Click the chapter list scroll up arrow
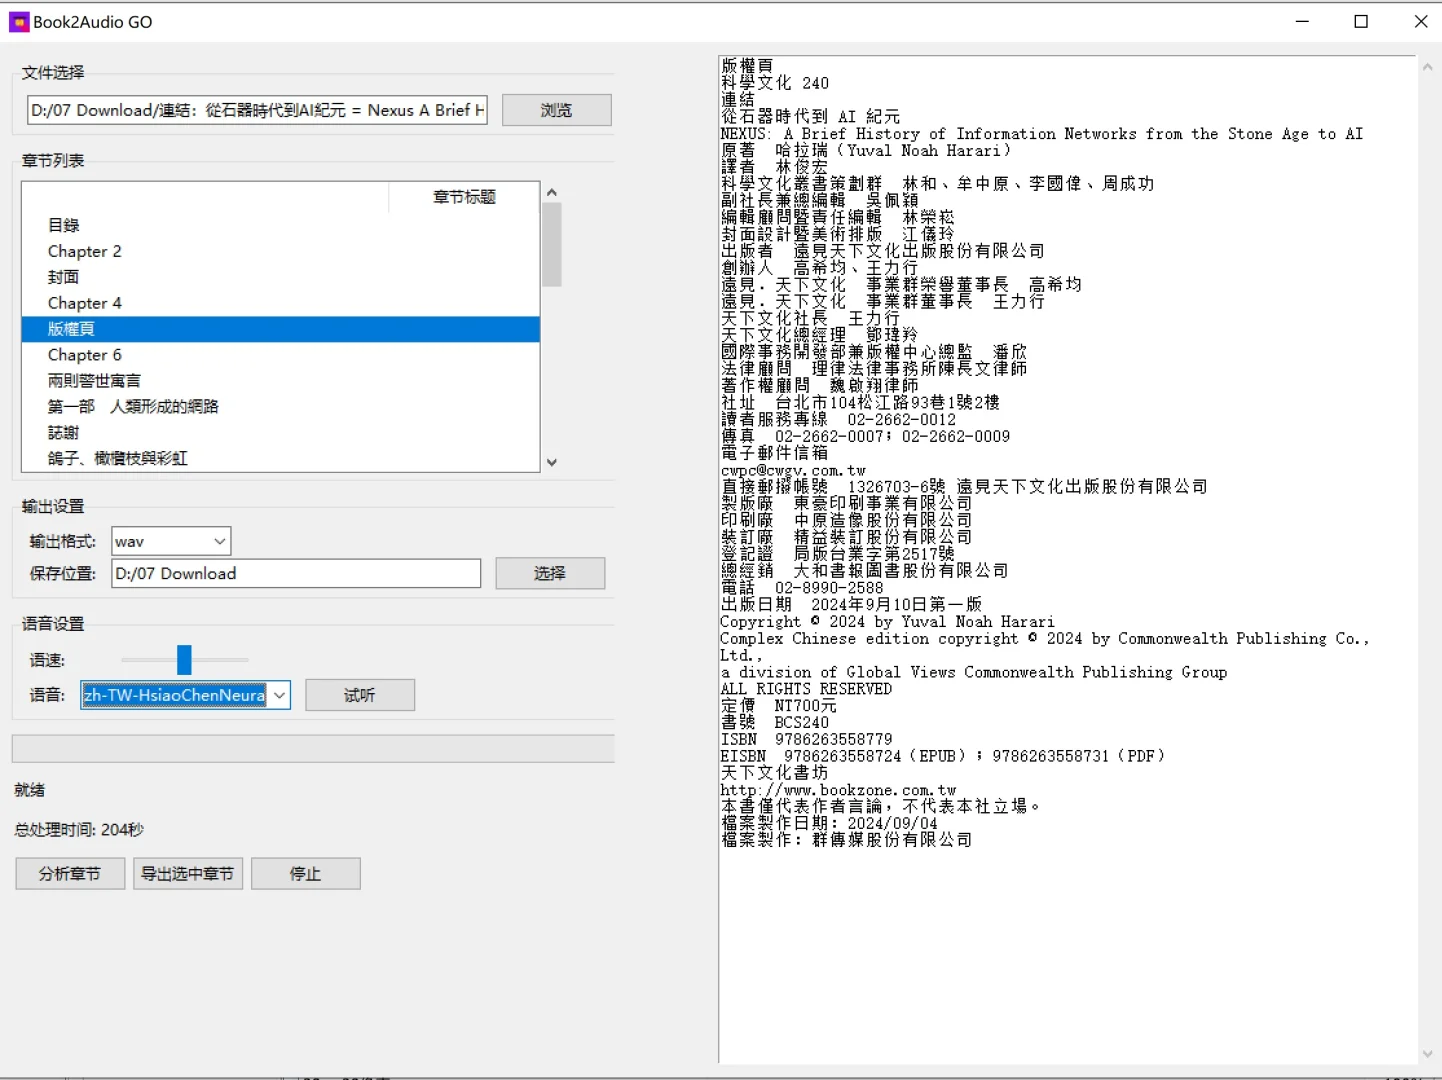Viewport: 1442px width, 1080px height. click(x=552, y=192)
